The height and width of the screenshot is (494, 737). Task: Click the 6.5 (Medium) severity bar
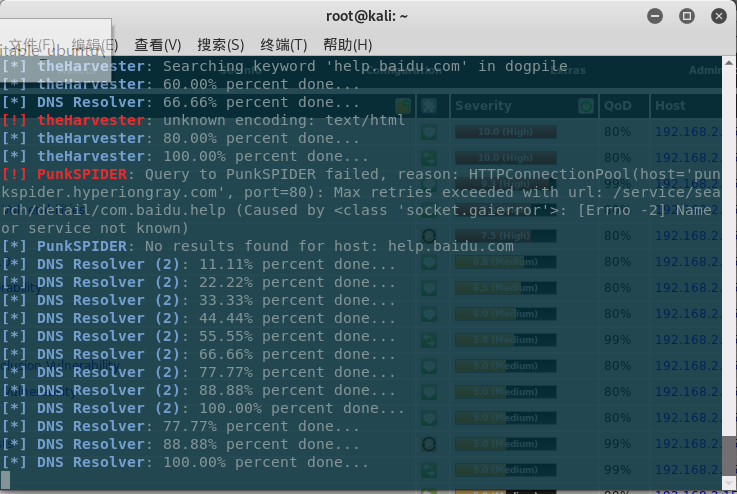[x=506, y=288]
